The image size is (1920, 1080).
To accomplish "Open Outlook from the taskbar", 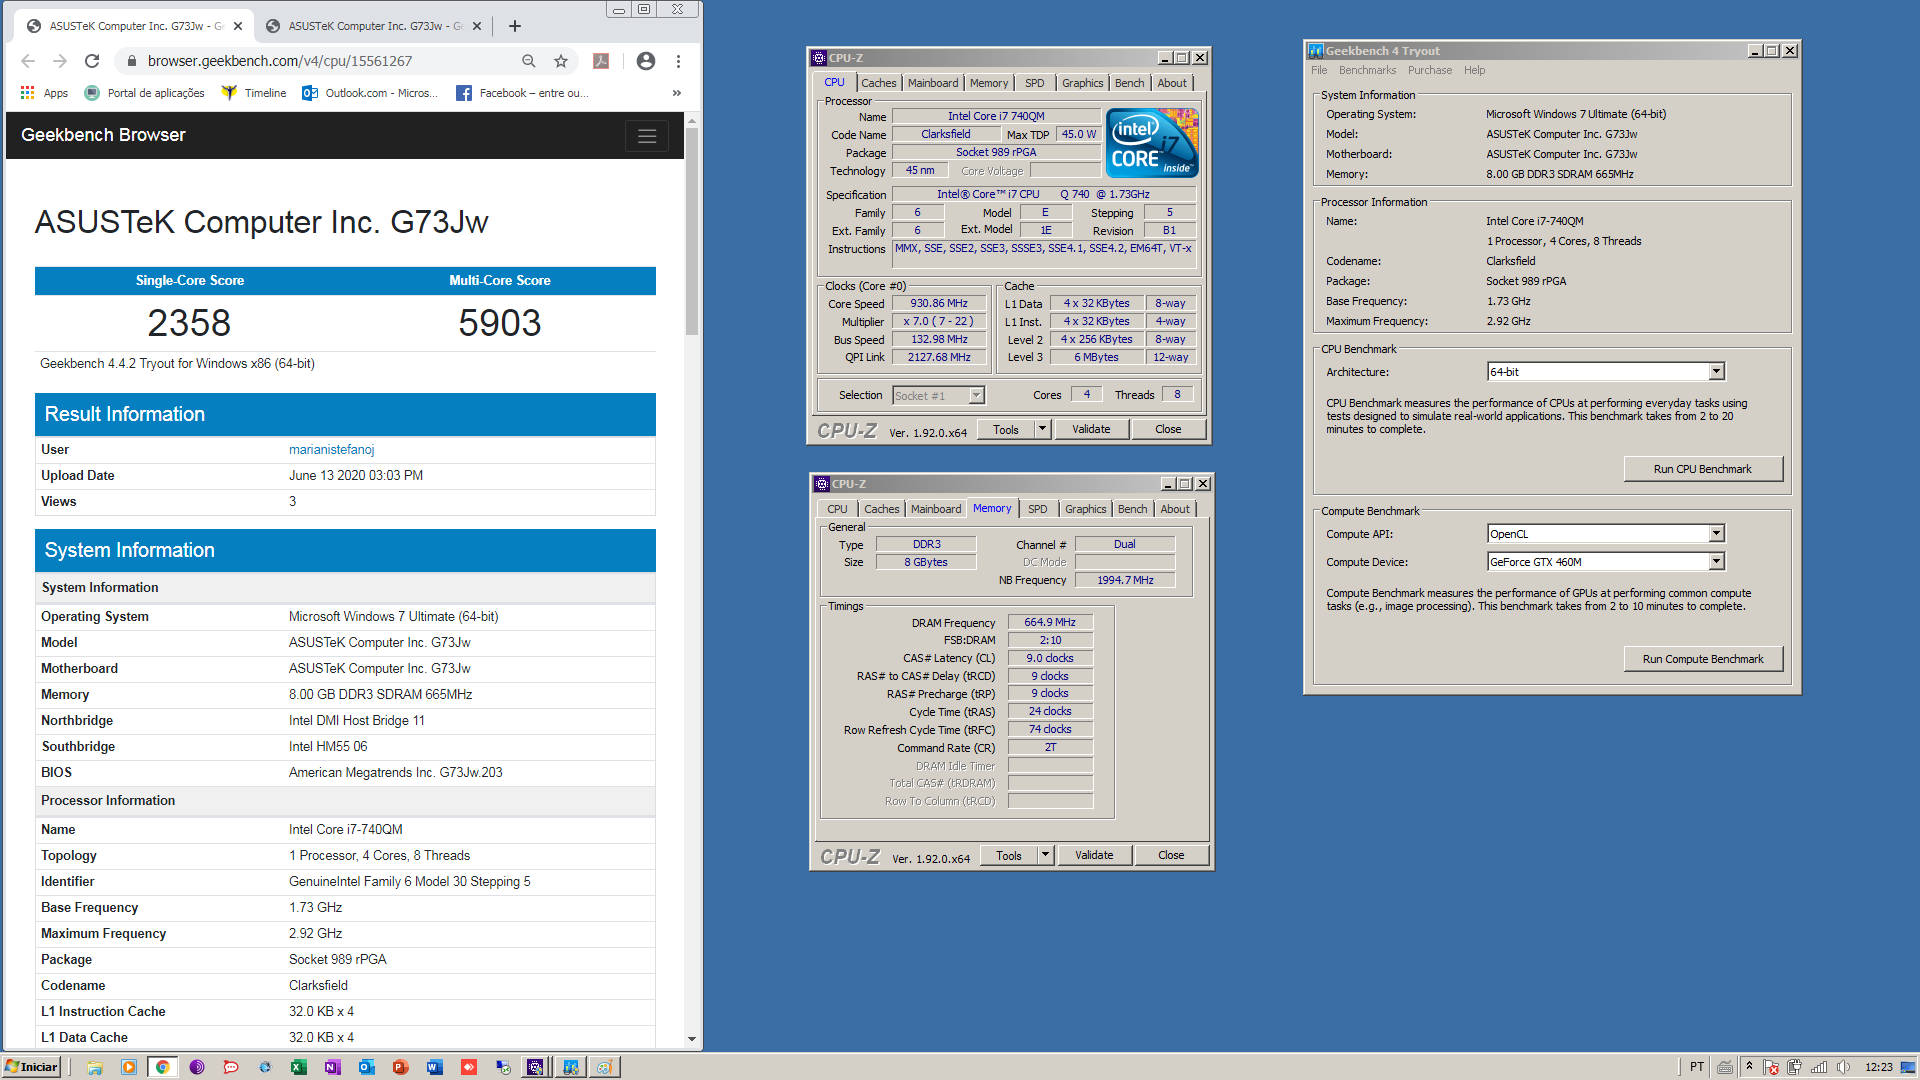I will (366, 1067).
